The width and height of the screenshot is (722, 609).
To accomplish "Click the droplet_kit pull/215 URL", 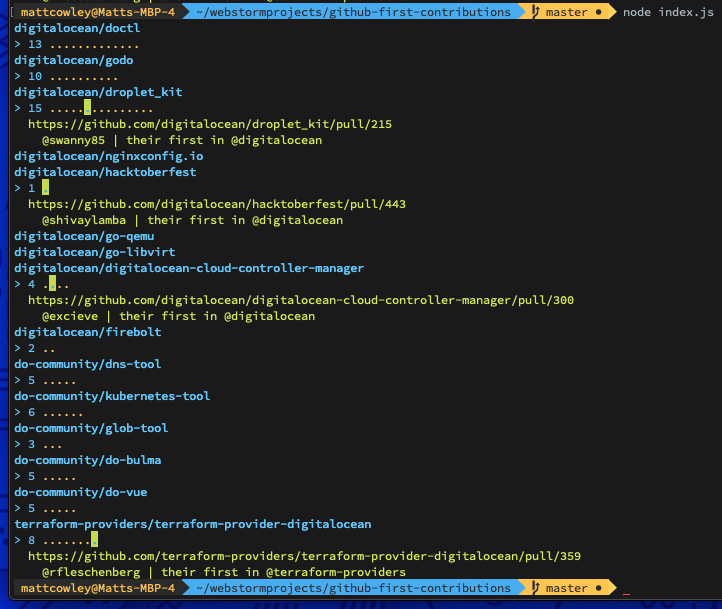I will (210, 124).
